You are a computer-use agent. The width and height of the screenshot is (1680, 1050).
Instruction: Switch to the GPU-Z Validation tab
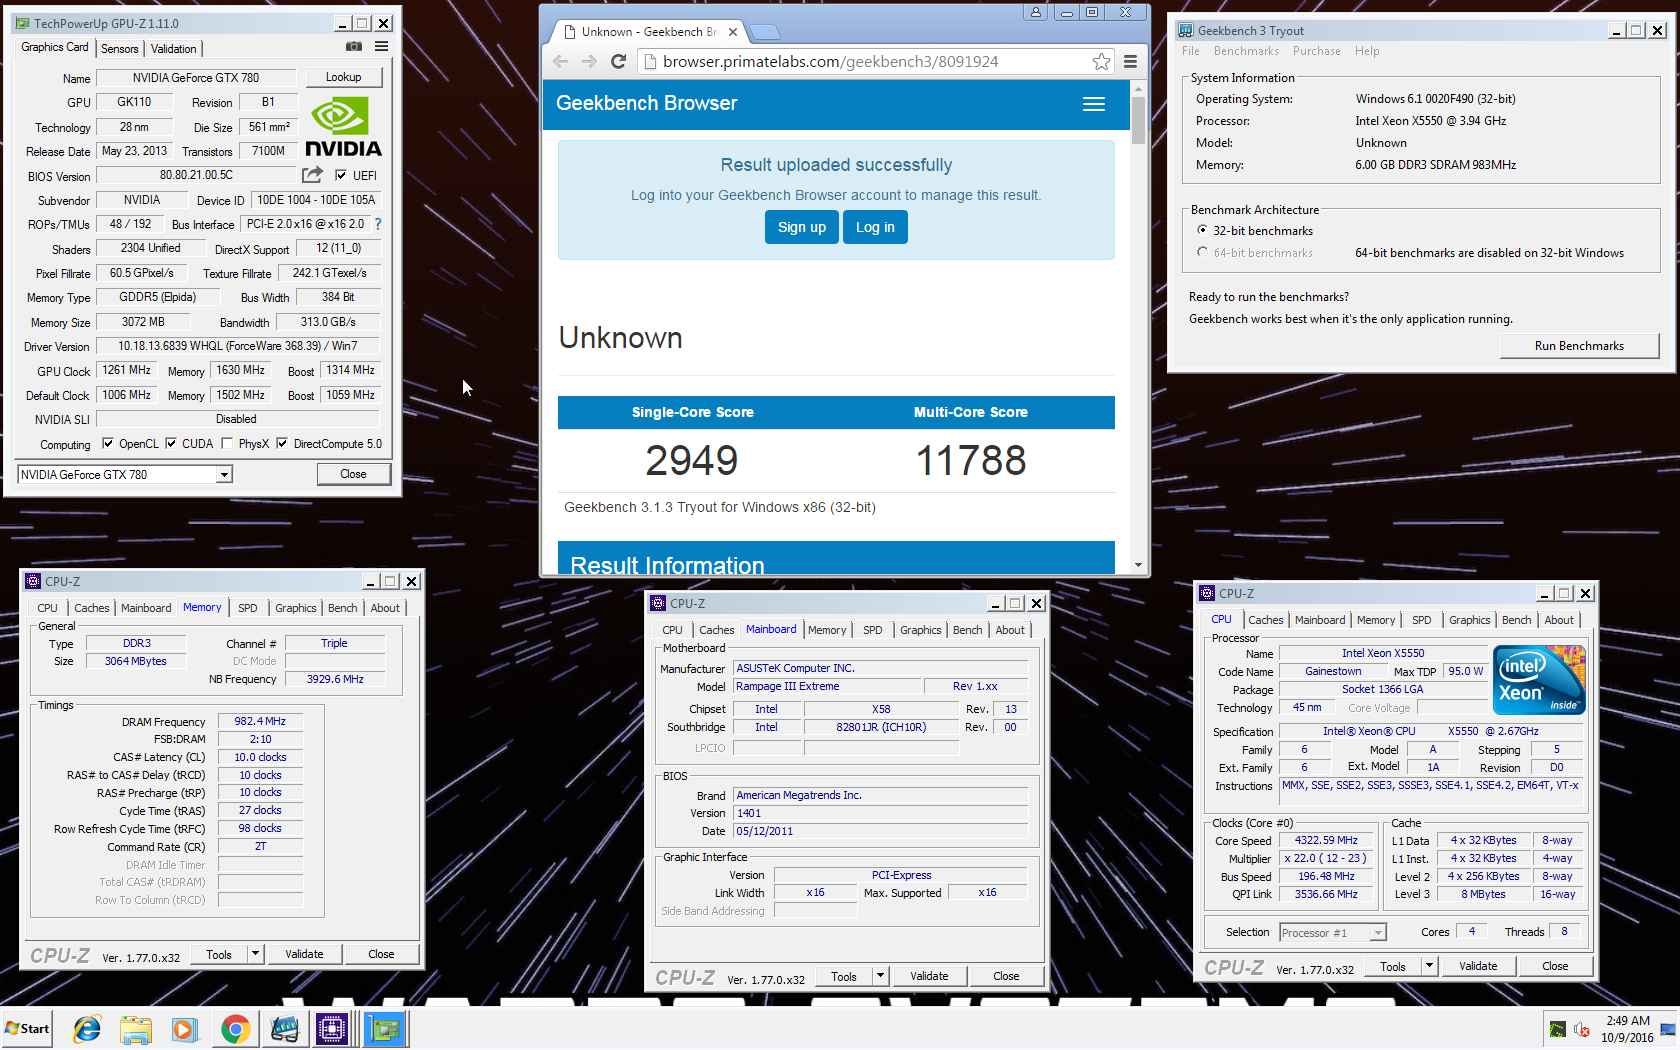click(174, 48)
